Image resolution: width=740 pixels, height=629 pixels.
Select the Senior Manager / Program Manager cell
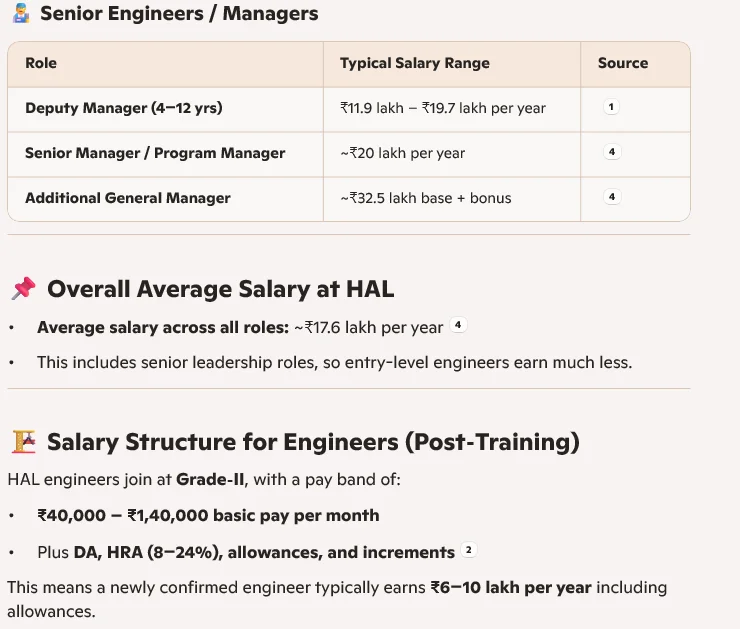tap(155, 153)
